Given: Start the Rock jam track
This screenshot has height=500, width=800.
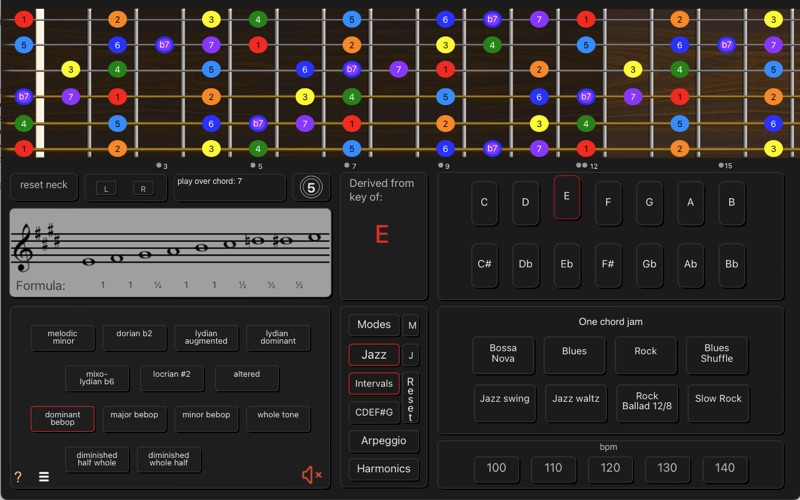Looking at the screenshot, I should (x=645, y=354).
